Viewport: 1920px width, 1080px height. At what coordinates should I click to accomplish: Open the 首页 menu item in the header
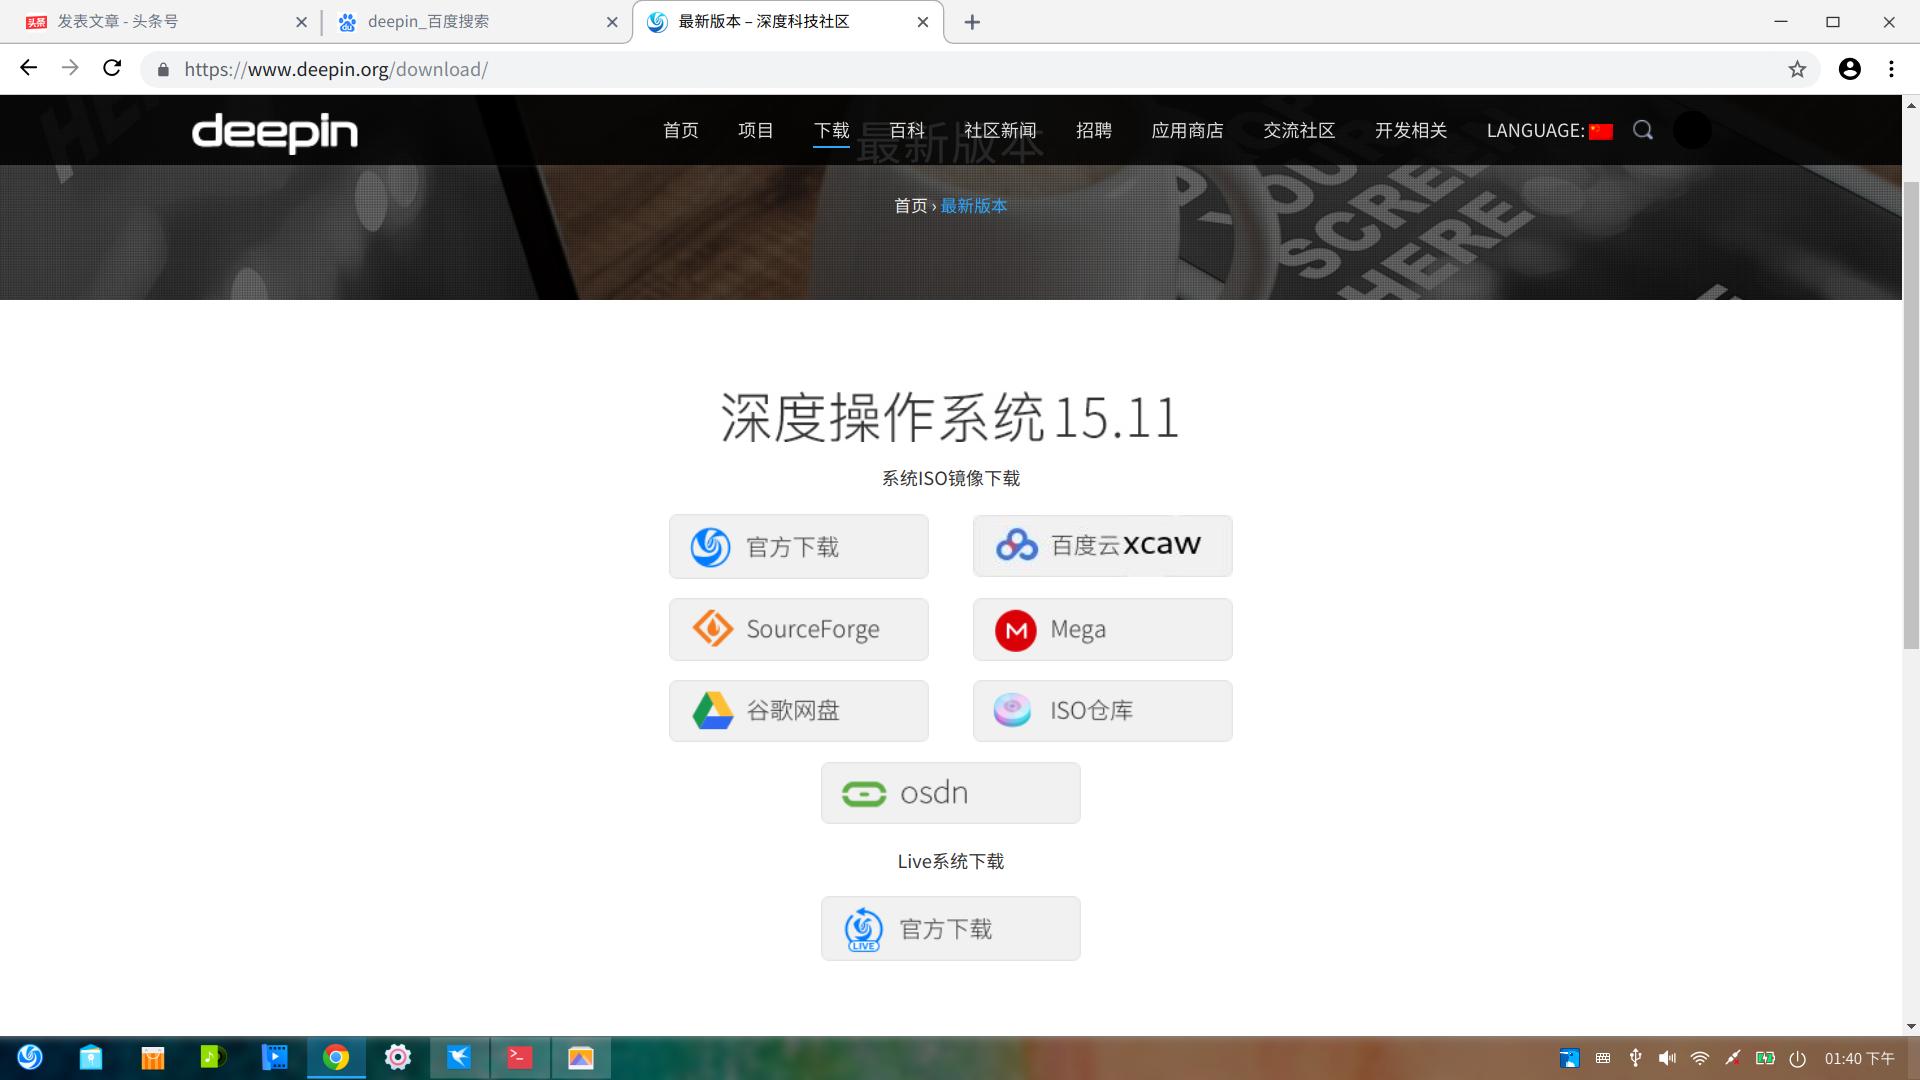point(681,130)
